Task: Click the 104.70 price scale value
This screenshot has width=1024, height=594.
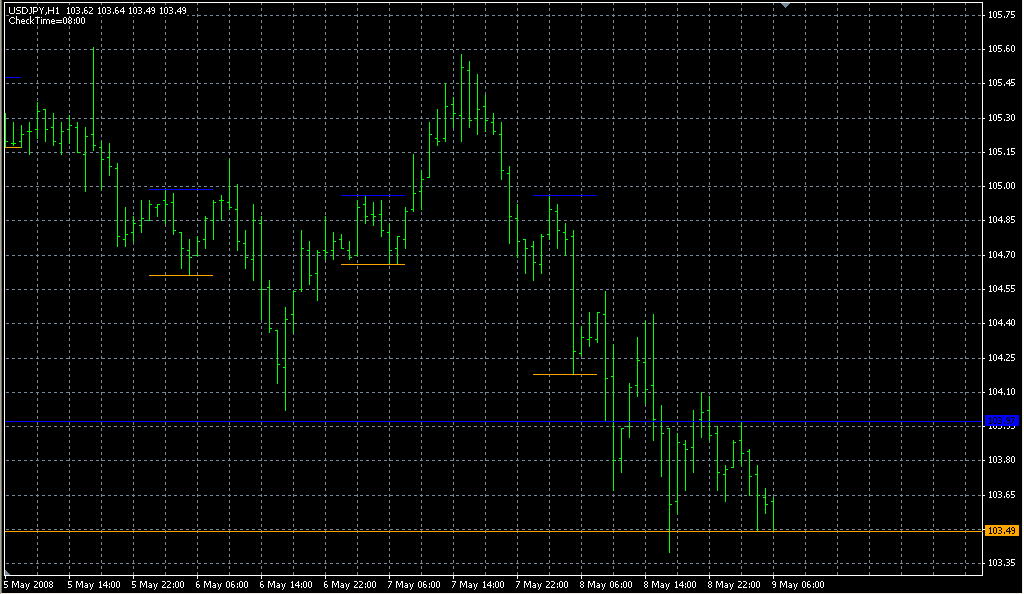Action: [x=1002, y=255]
